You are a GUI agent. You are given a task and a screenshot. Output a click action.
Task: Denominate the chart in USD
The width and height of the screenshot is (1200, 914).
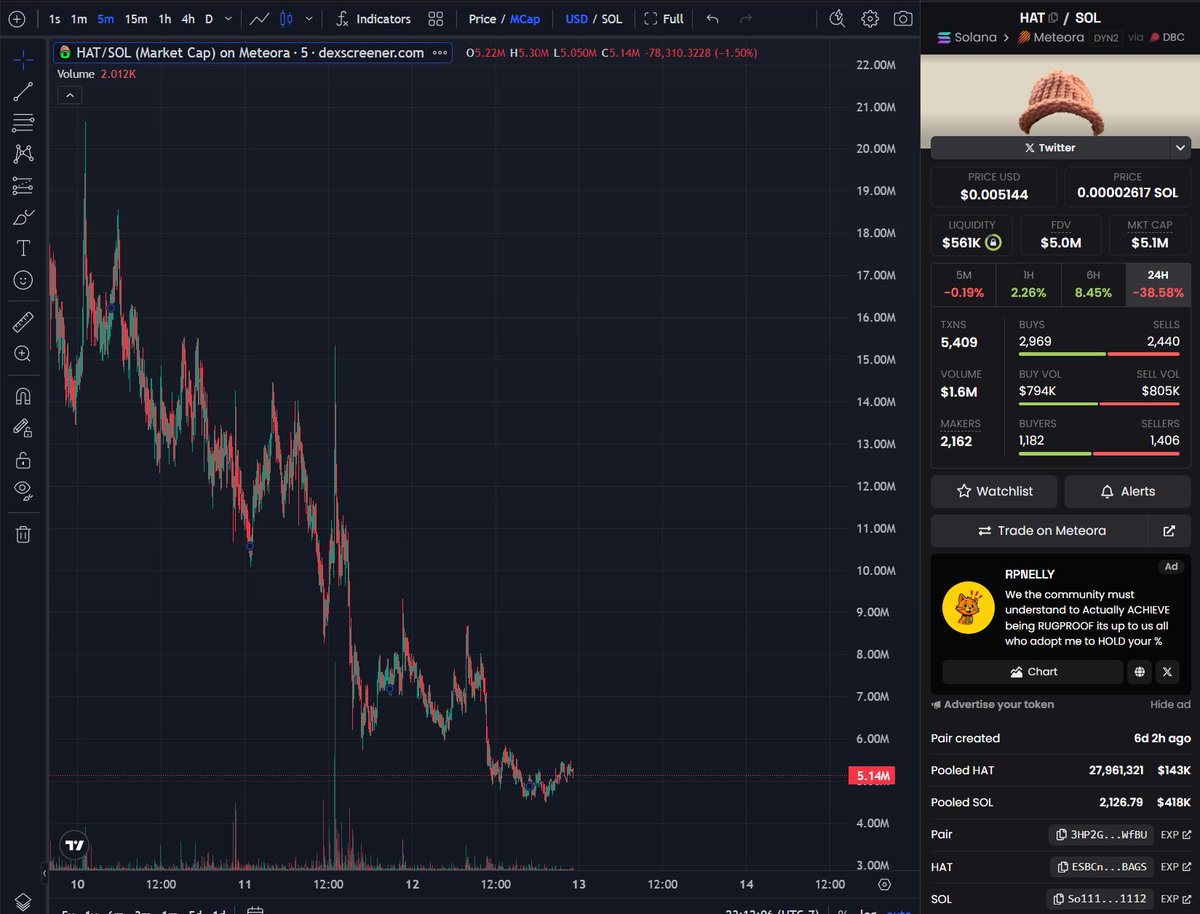[x=576, y=19]
